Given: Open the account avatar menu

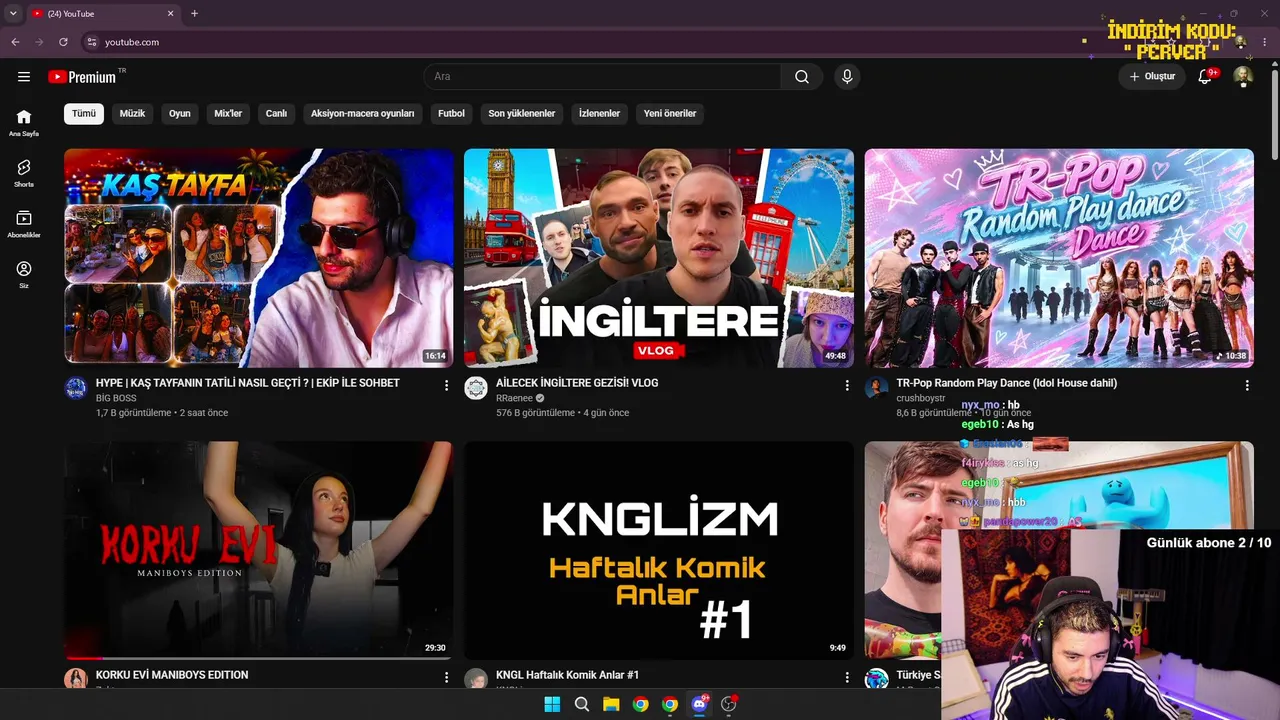Looking at the screenshot, I should tap(1243, 77).
